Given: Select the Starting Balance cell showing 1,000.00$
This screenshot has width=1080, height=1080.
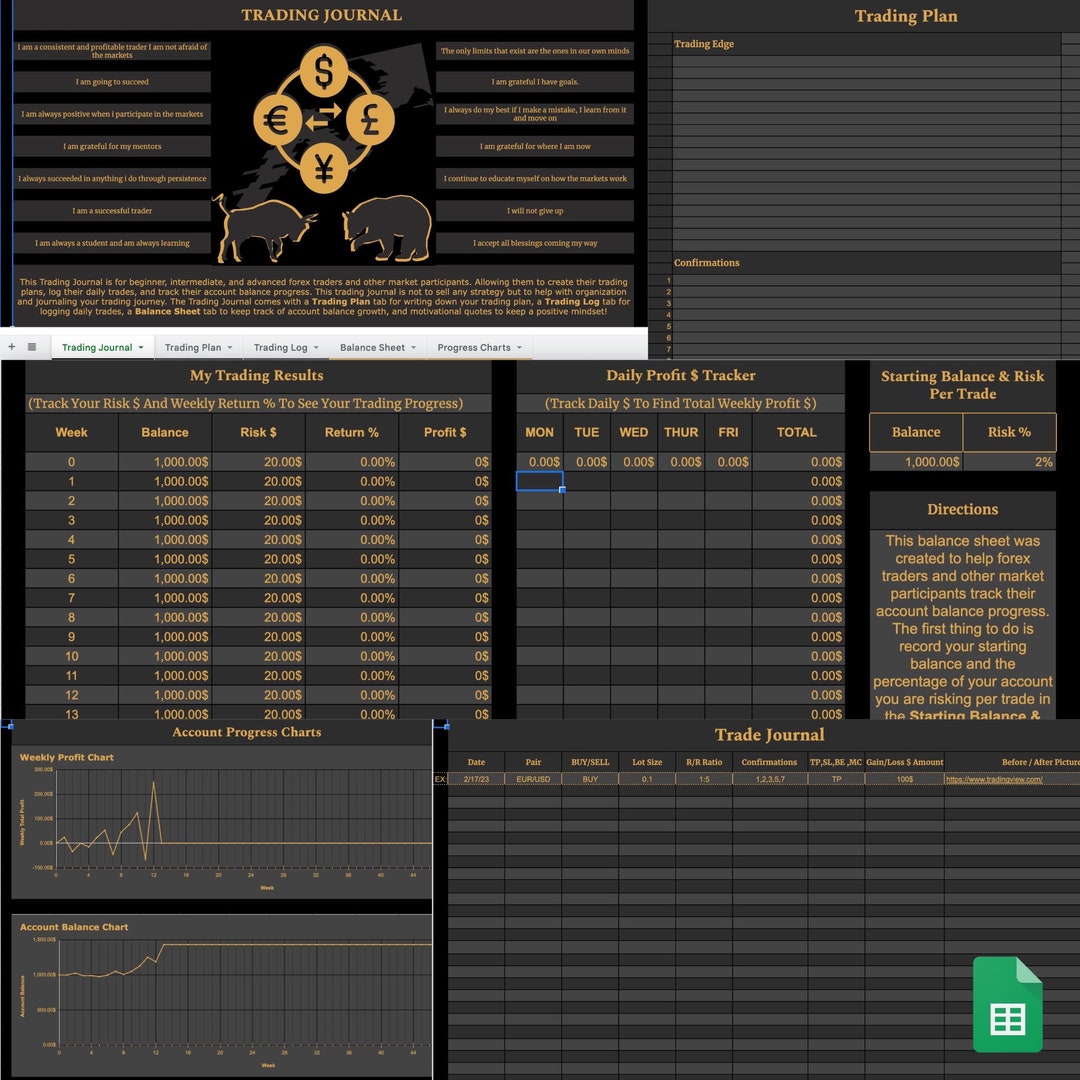Looking at the screenshot, I should pyautogui.click(x=916, y=461).
